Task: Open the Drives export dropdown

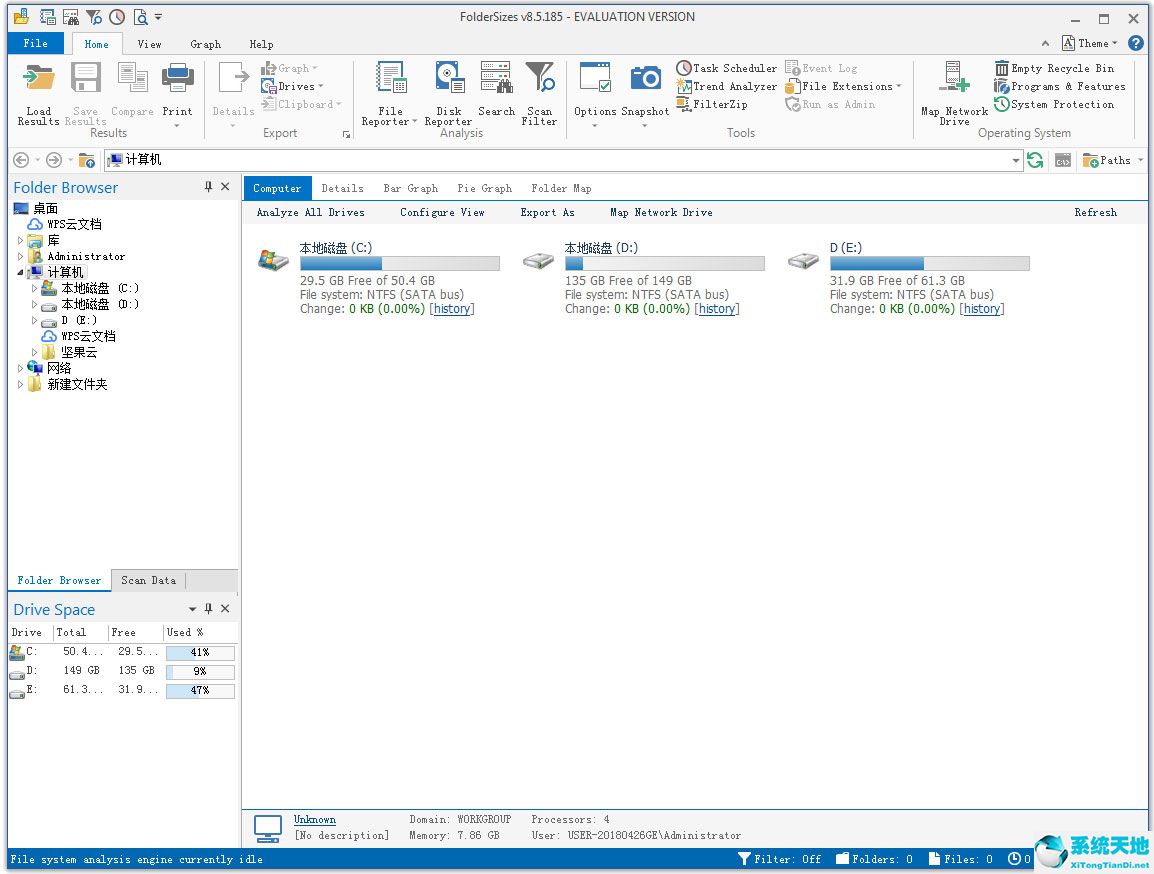Action: pos(292,86)
